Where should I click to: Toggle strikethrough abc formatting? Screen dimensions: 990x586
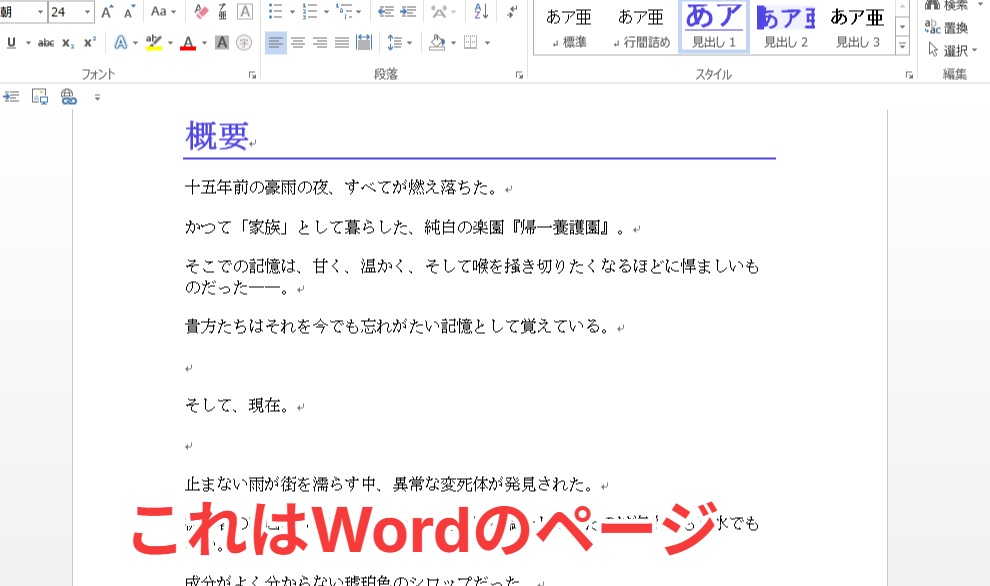(x=45, y=43)
